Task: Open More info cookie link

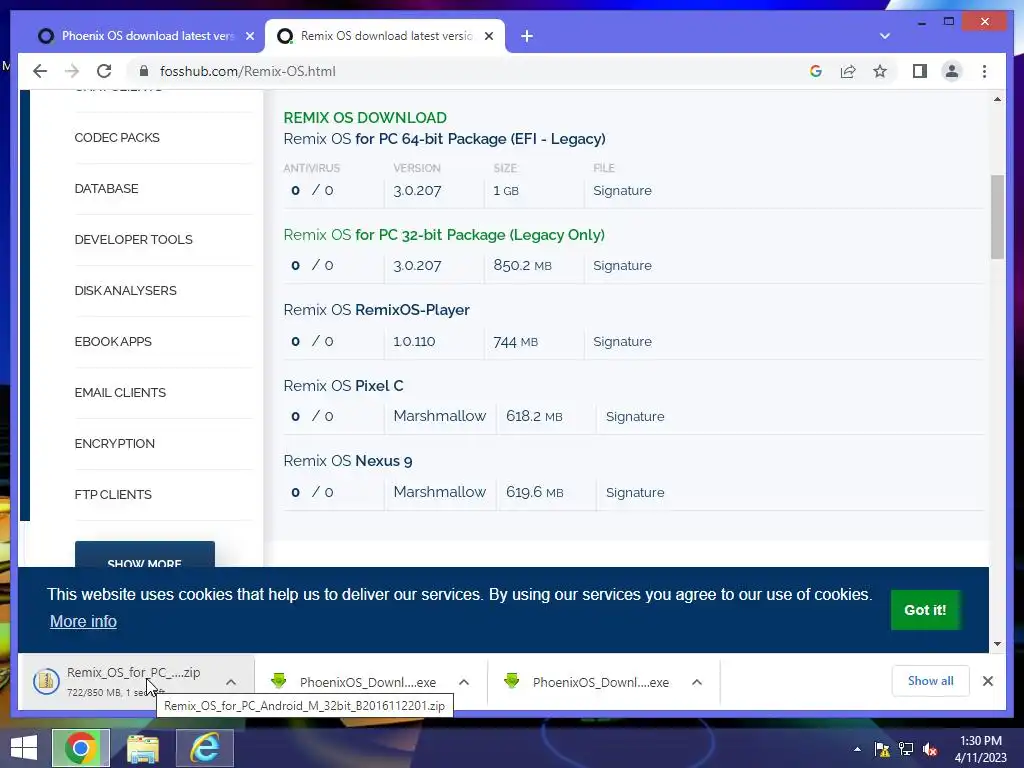Action: pos(83,622)
